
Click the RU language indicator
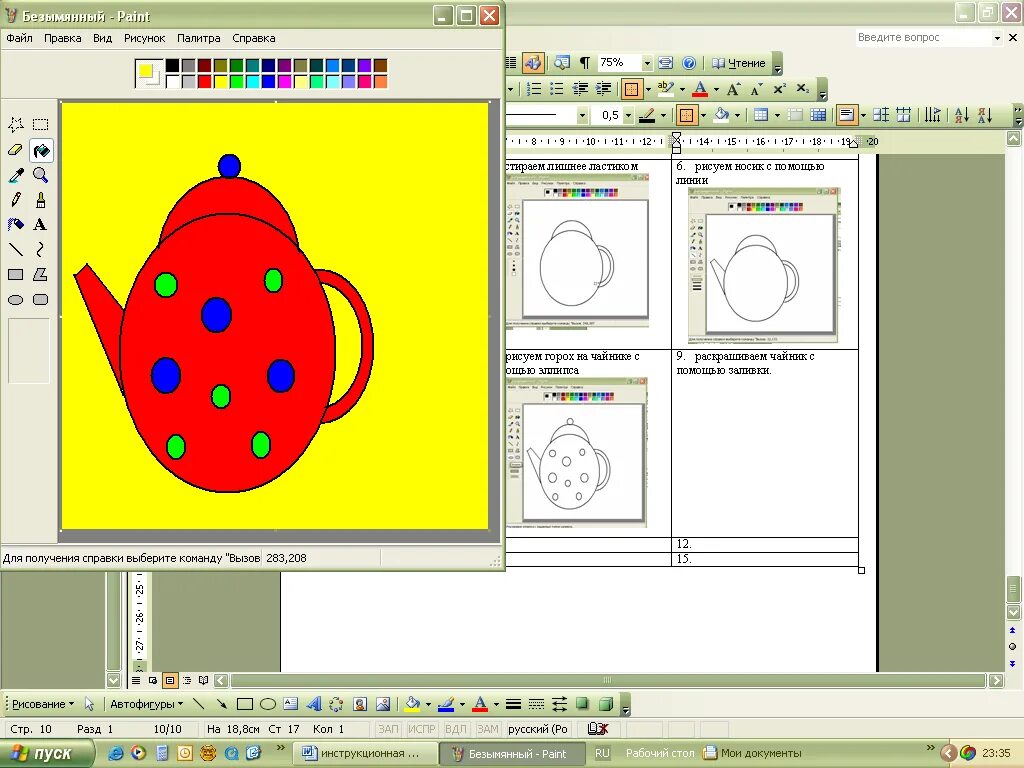[601, 753]
